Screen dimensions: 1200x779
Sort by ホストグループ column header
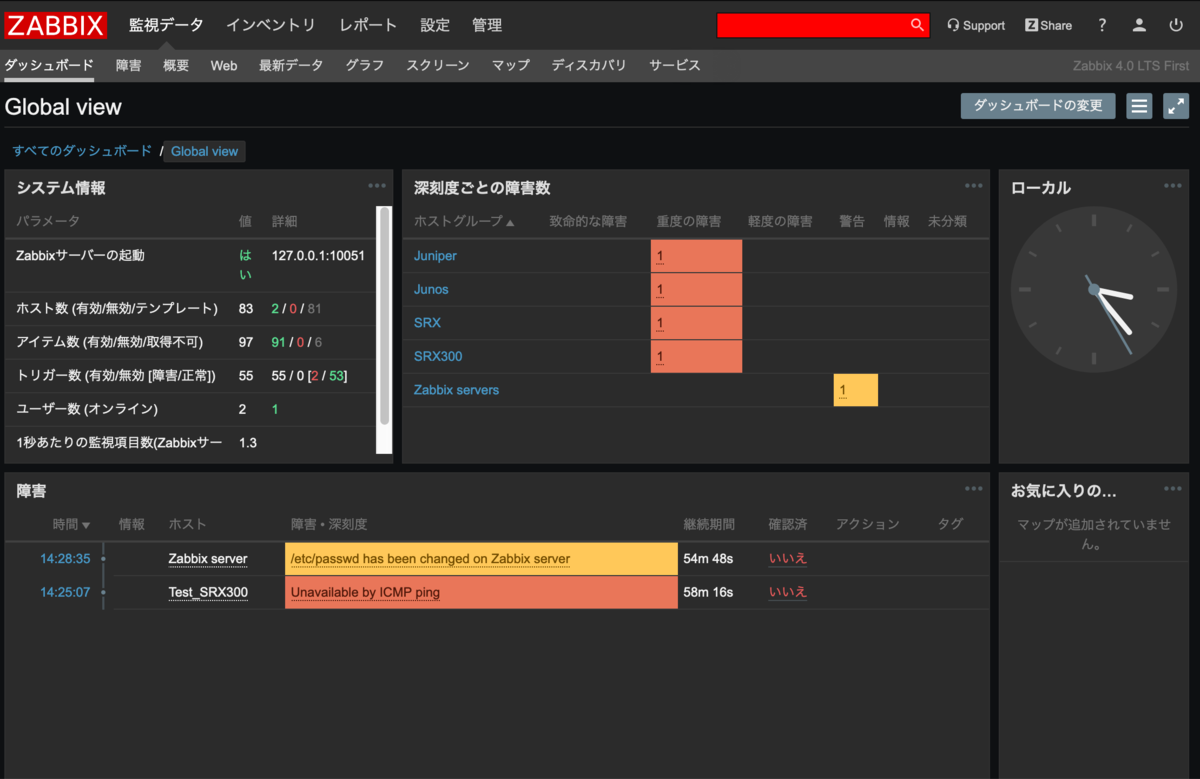[x=464, y=221]
